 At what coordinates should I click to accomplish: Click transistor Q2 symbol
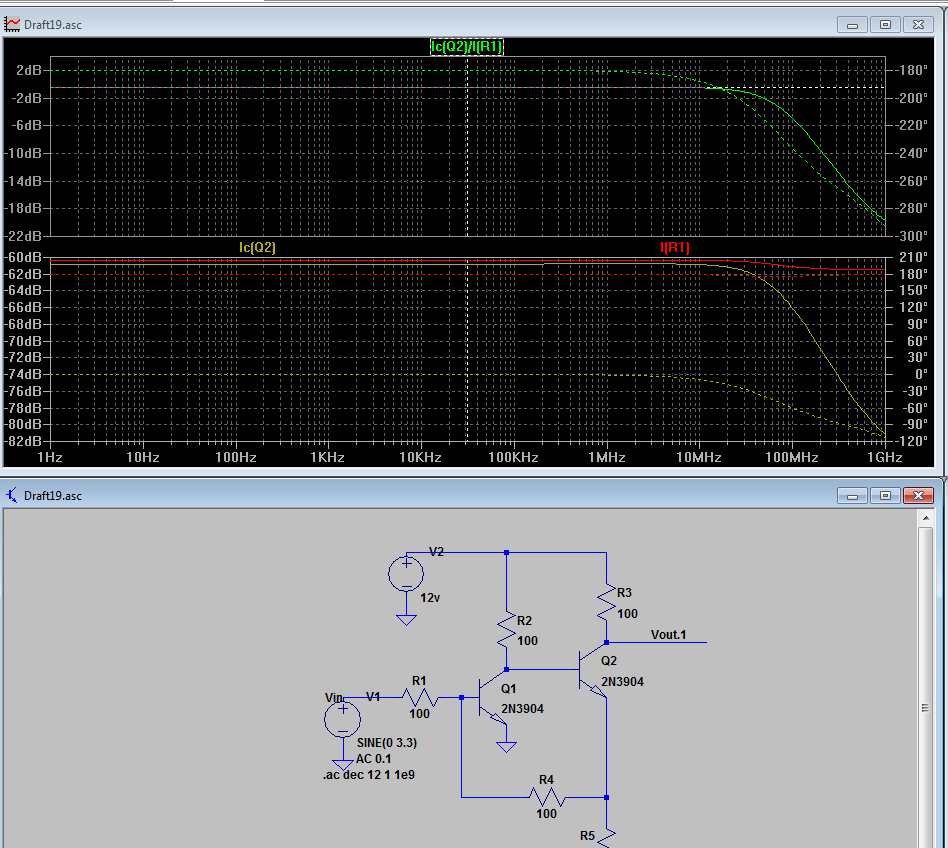click(591, 669)
